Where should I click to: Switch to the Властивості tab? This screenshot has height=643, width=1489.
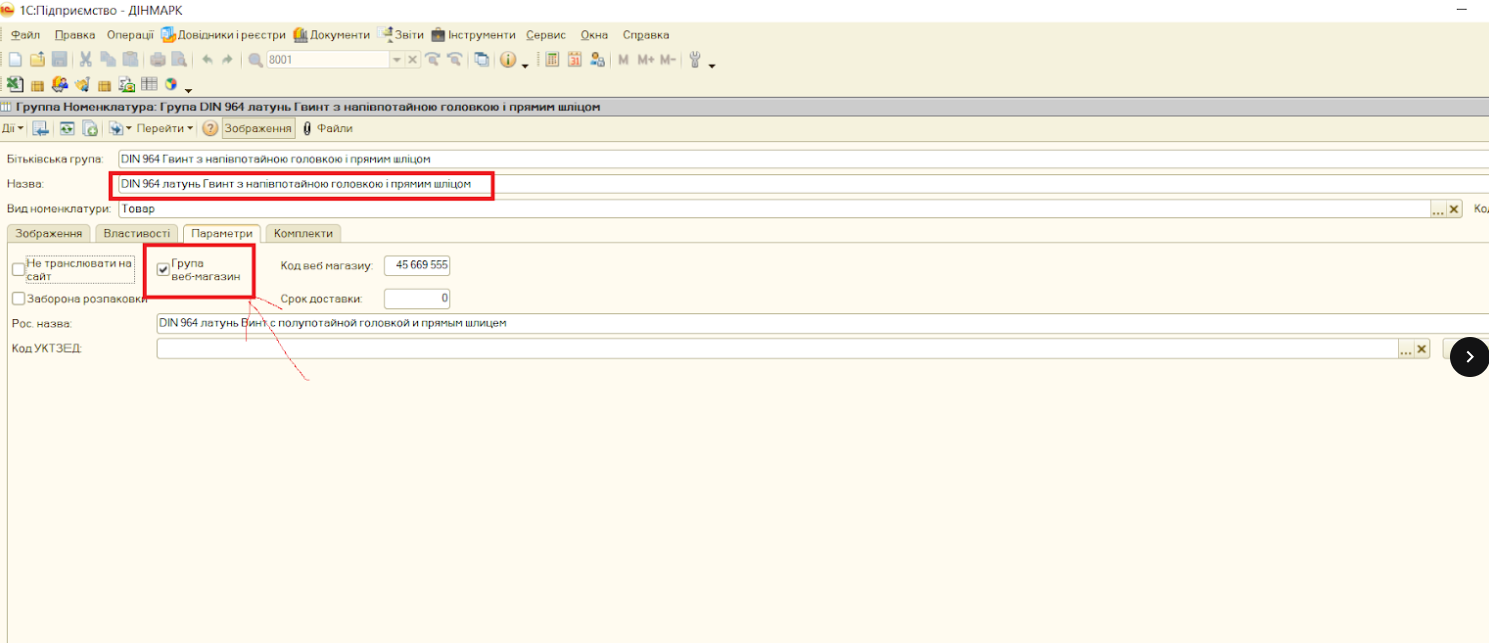[137, 233]
